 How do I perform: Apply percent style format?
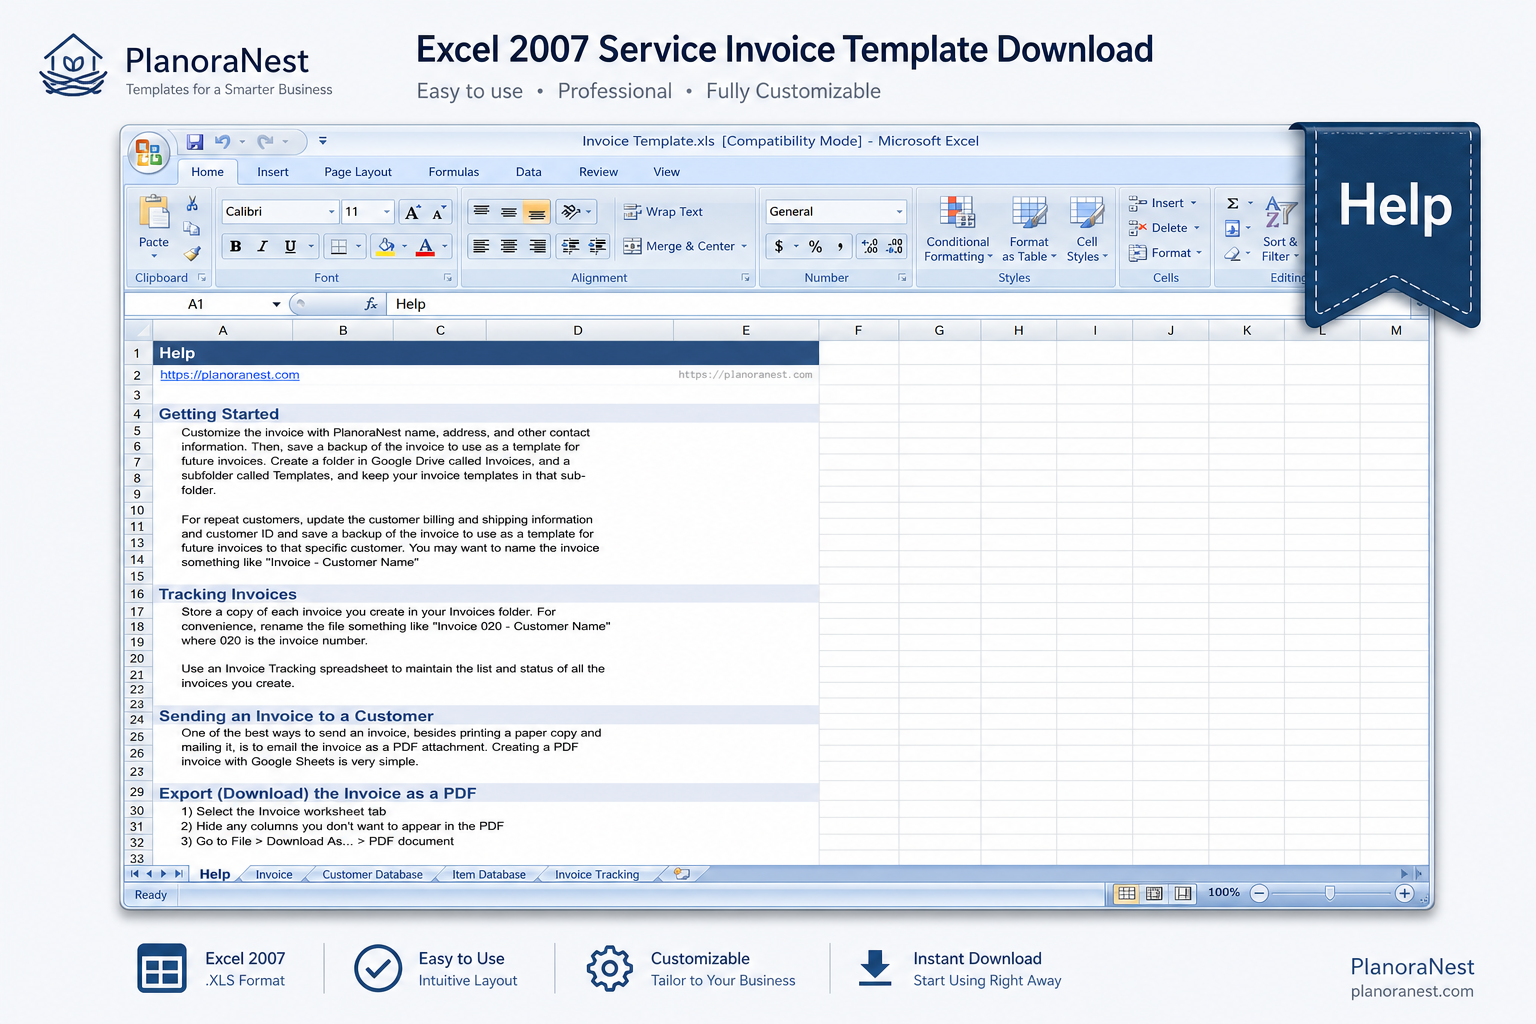(816, 246)
